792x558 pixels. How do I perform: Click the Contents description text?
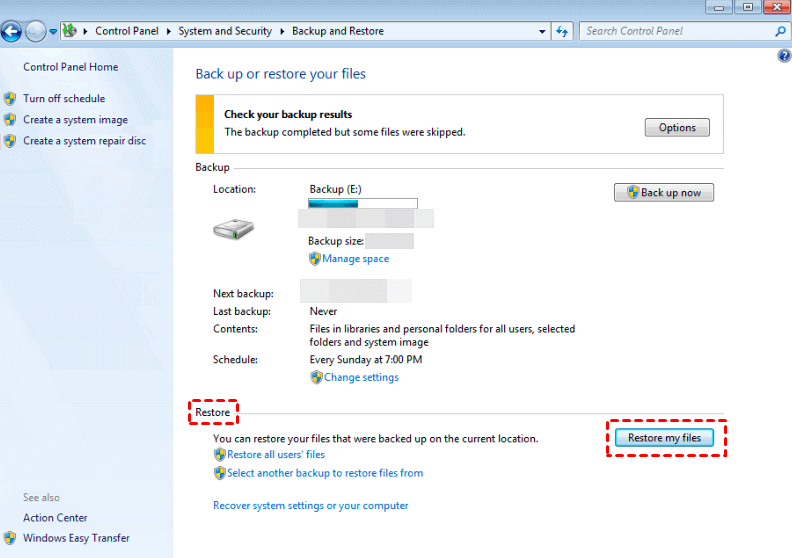pos(442,335)
